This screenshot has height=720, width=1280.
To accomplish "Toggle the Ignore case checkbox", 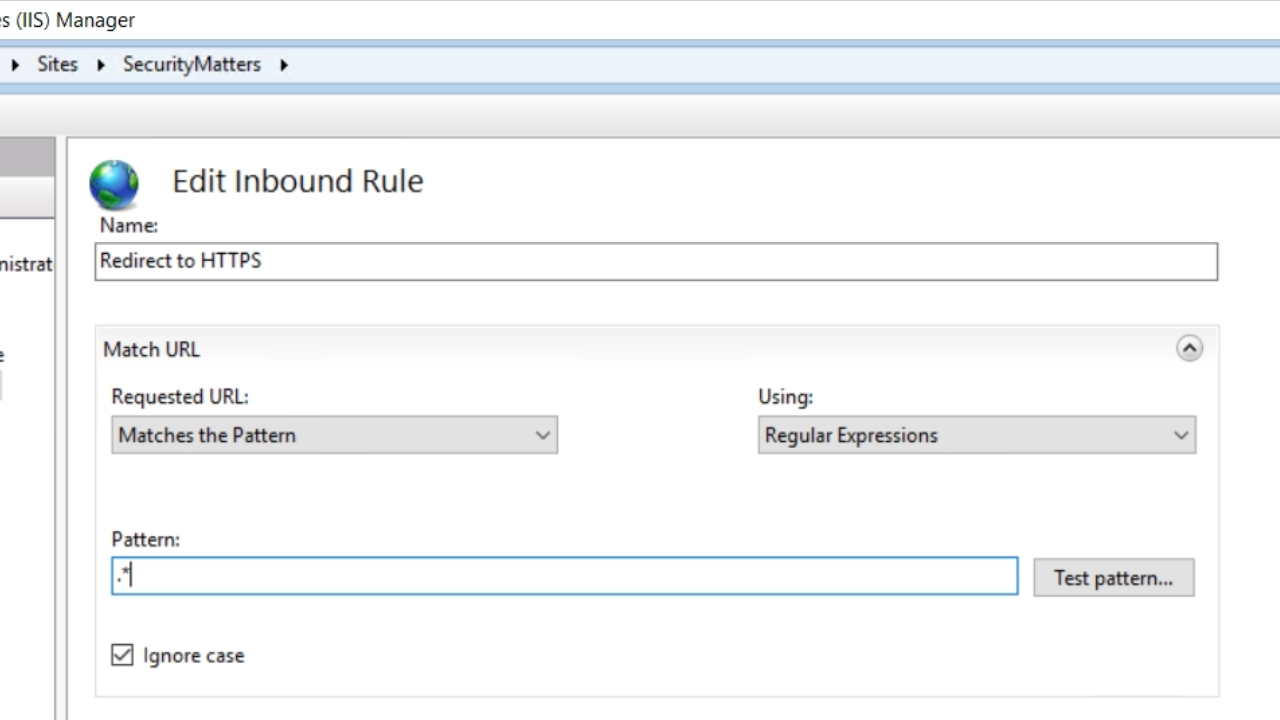I will [x=122, y=655].
